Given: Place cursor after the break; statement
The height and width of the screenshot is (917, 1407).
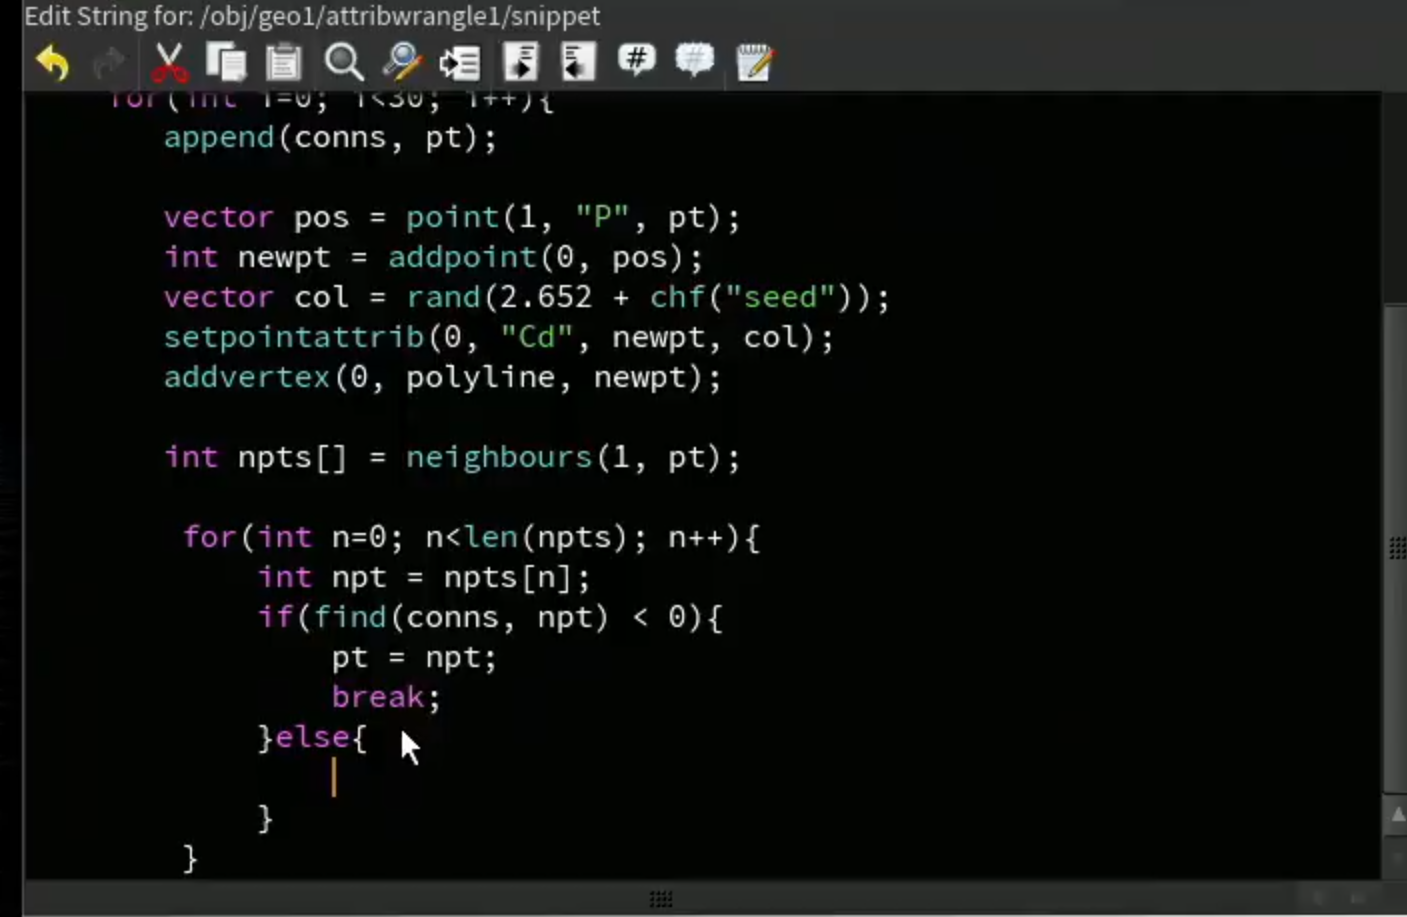Looking at the screenshot, I should pyautogui.click(x=443, y=697).
